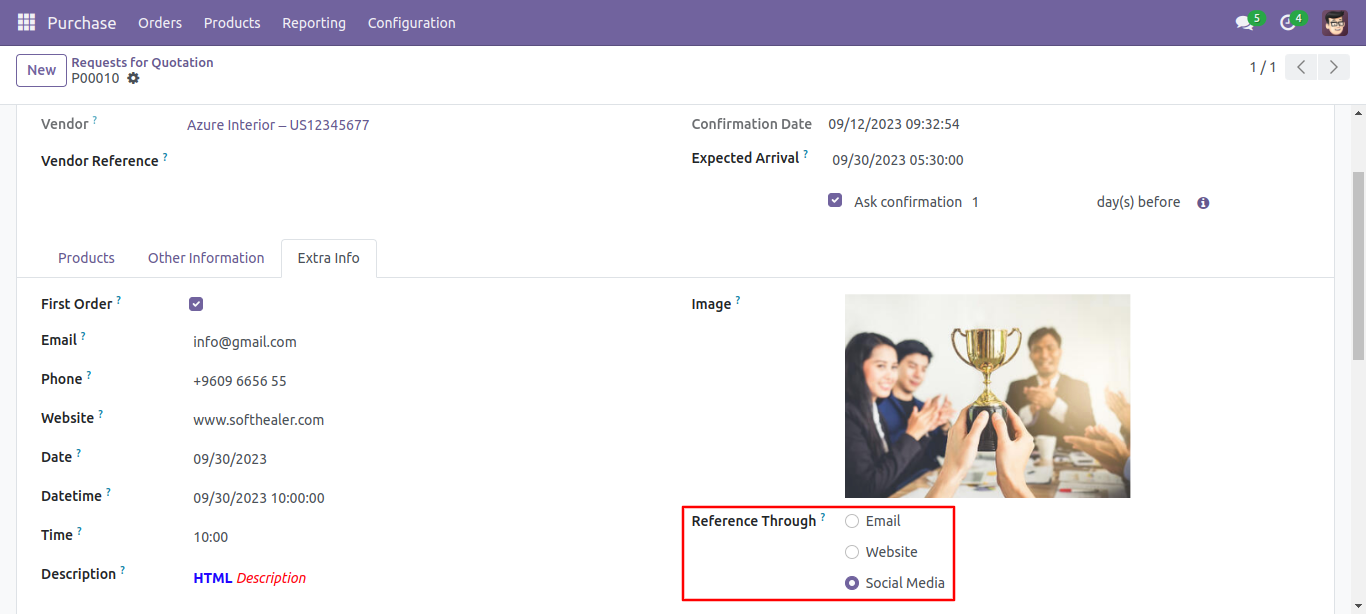
Task: Click the 1 / 1 pager counter
Action: pos(1263,67)
